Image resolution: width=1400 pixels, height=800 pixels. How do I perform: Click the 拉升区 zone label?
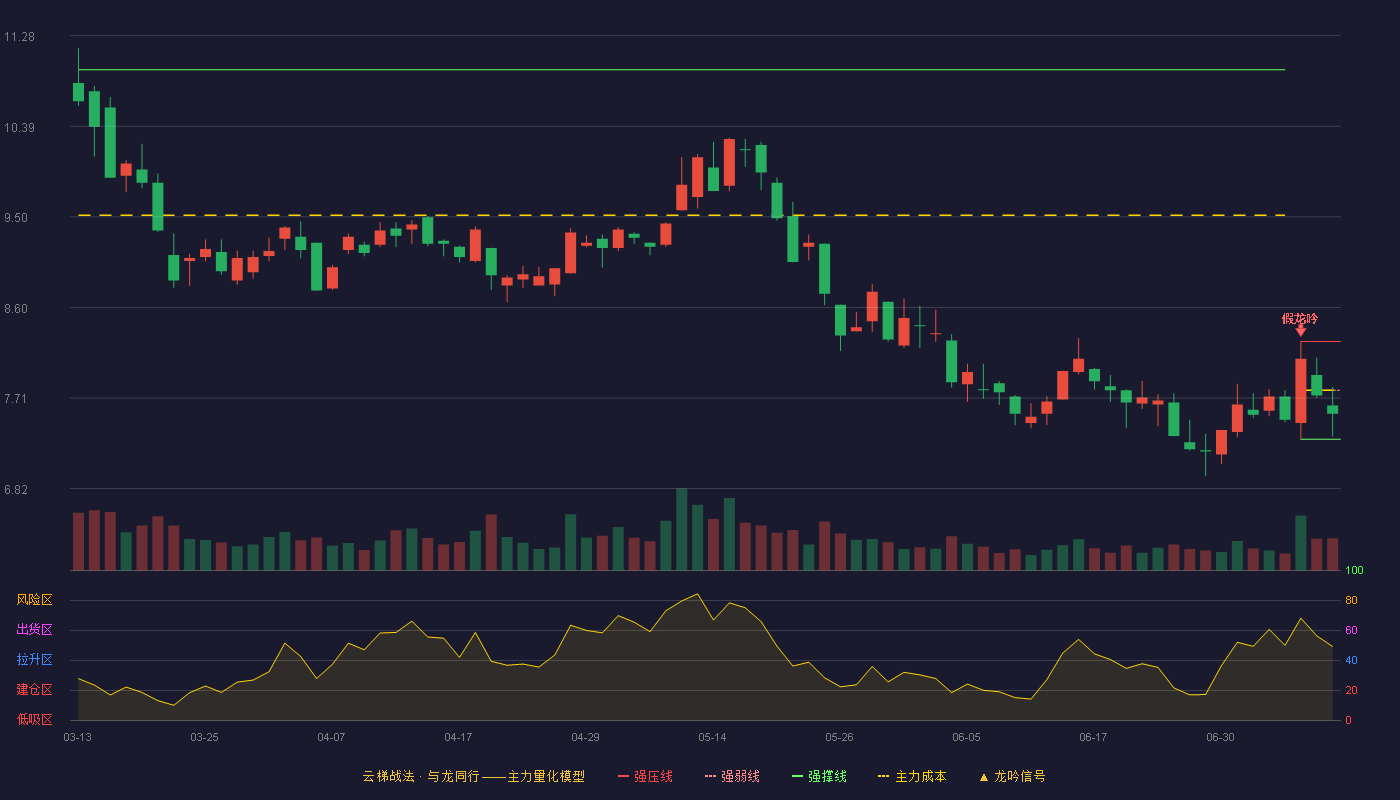(x=34, y=660)
